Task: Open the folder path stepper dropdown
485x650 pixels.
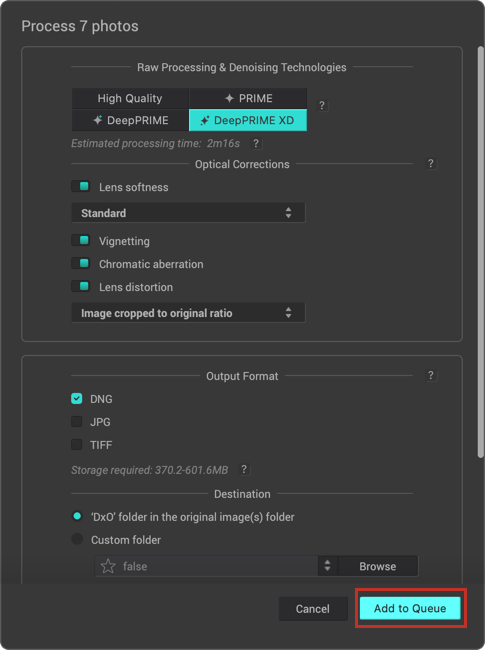Action: tap(327, 566)
